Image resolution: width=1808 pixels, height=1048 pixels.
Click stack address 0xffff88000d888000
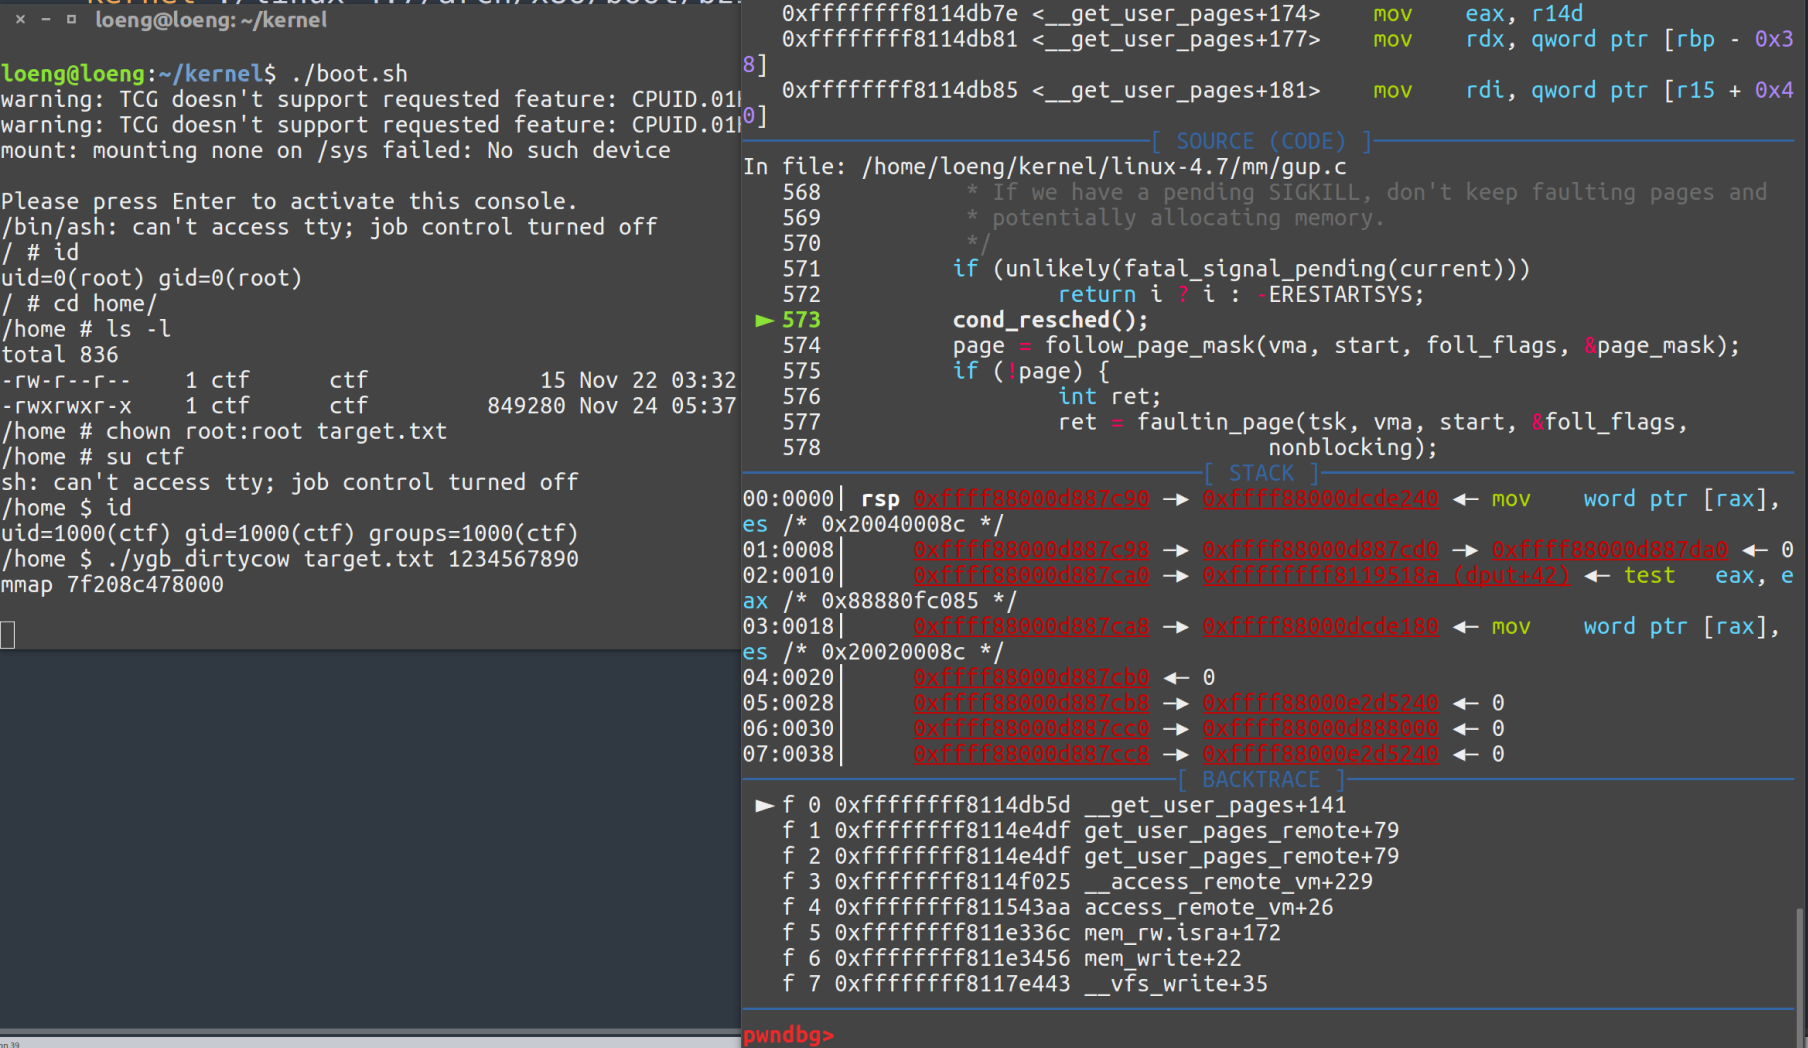(1320, 729)
